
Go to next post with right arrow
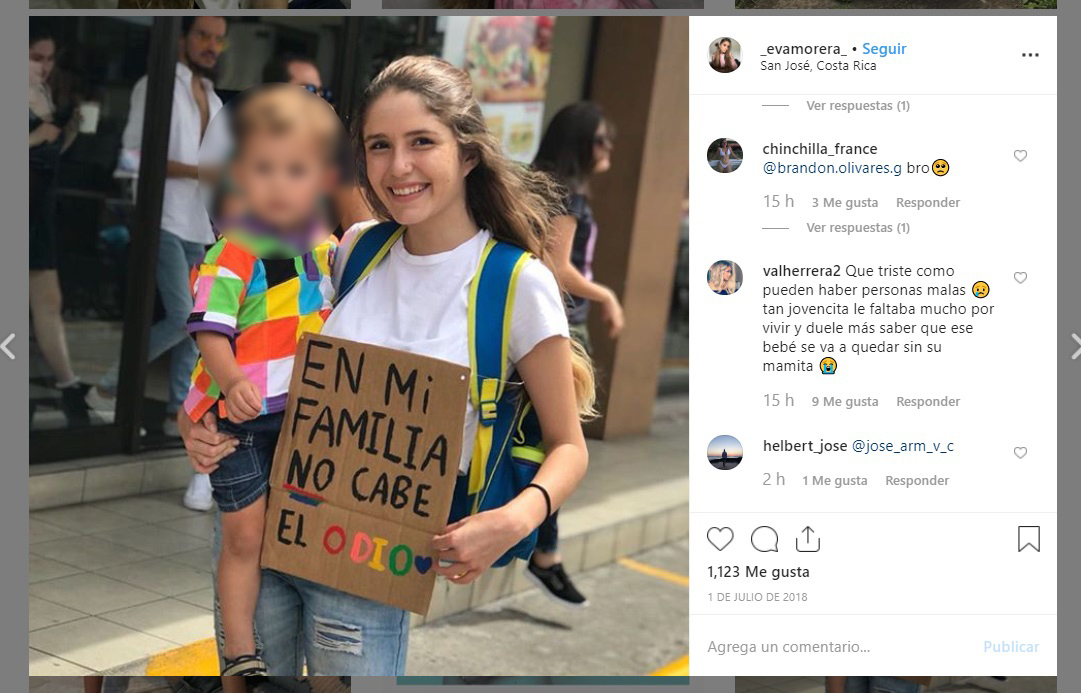click(1075, 346)
